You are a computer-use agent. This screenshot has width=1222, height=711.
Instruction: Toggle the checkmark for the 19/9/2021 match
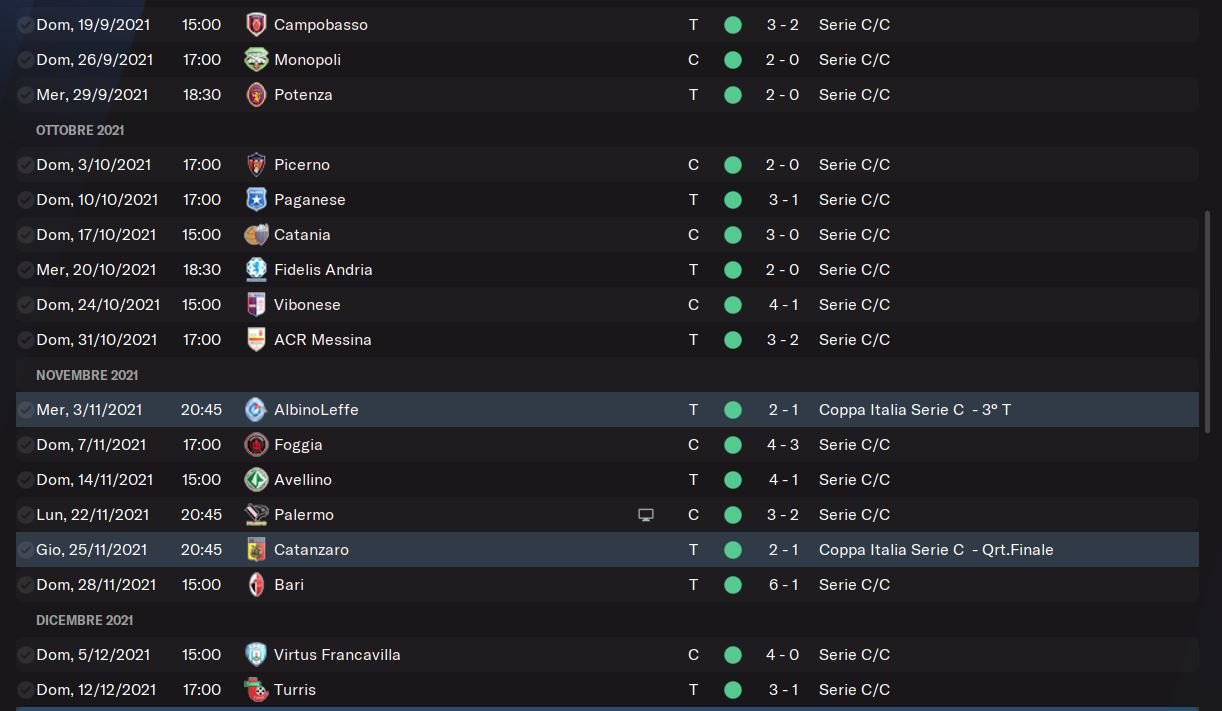[x=25, y=25]
